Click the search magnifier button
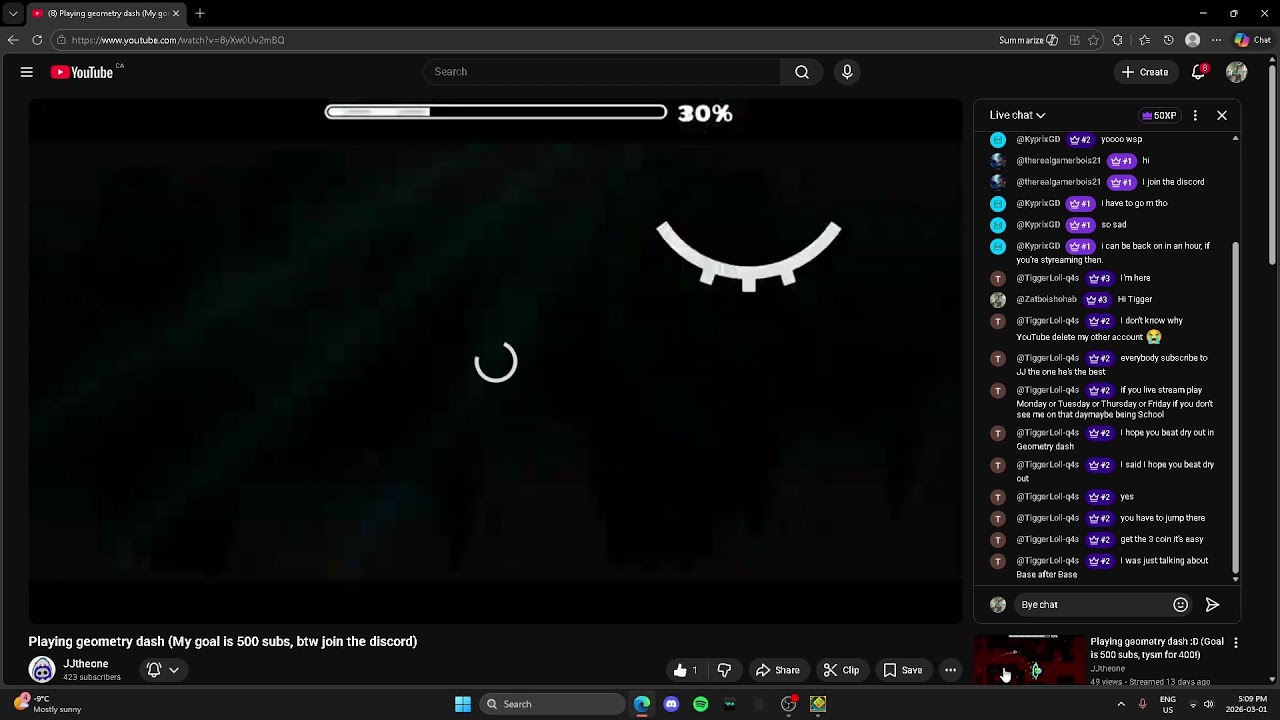The image size is (1280, 720). [802, 72]
